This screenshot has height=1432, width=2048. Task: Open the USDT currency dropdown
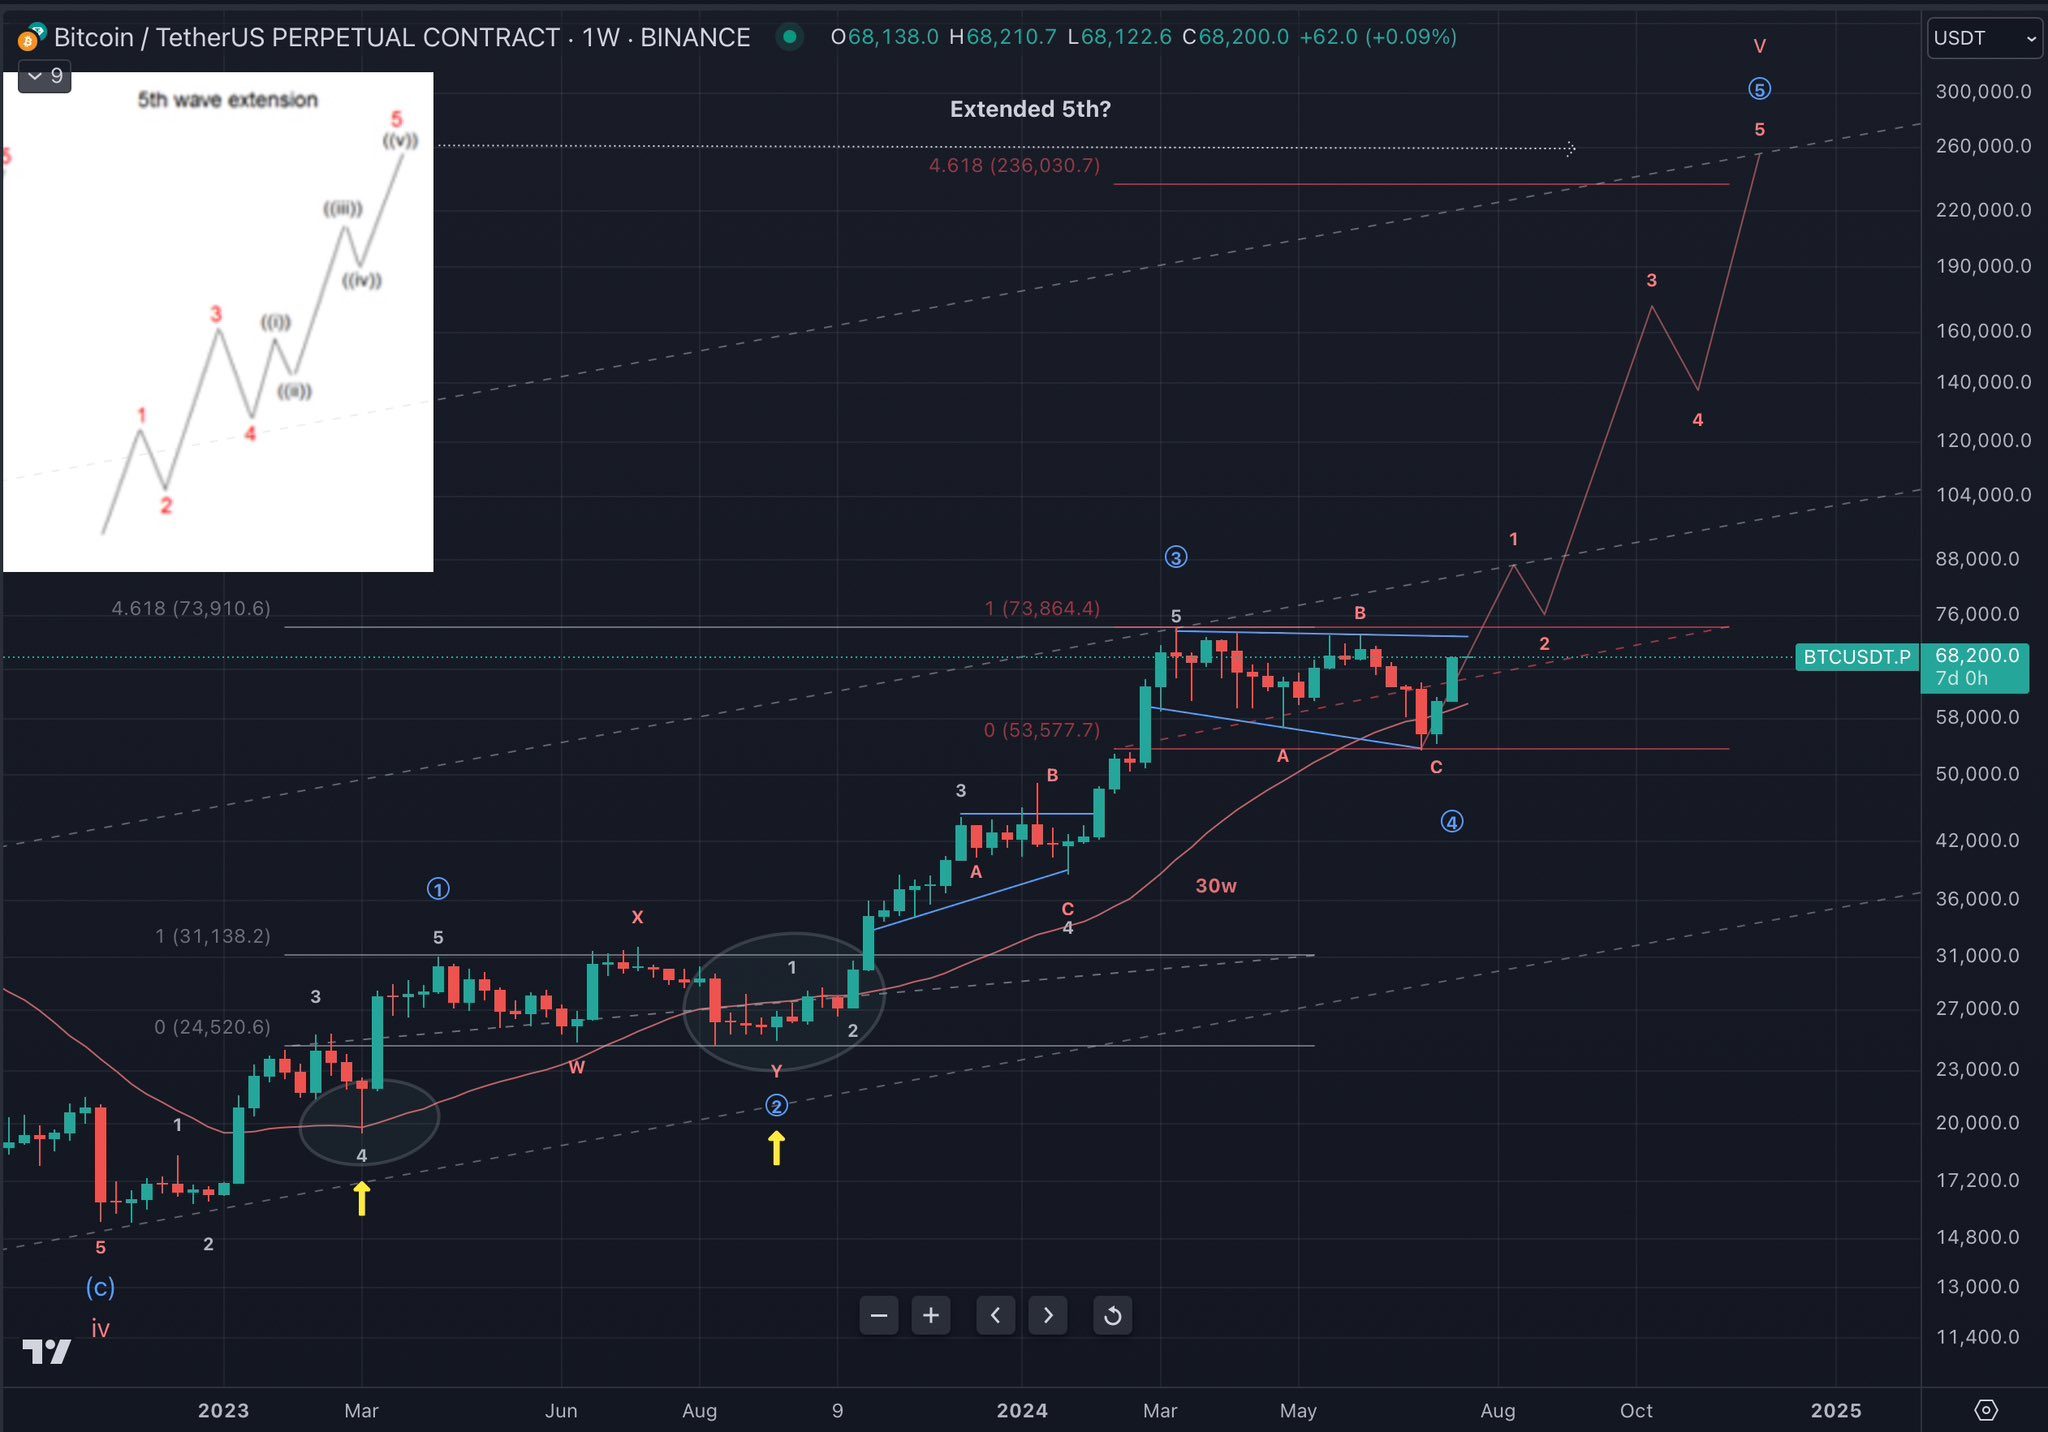1984,38
